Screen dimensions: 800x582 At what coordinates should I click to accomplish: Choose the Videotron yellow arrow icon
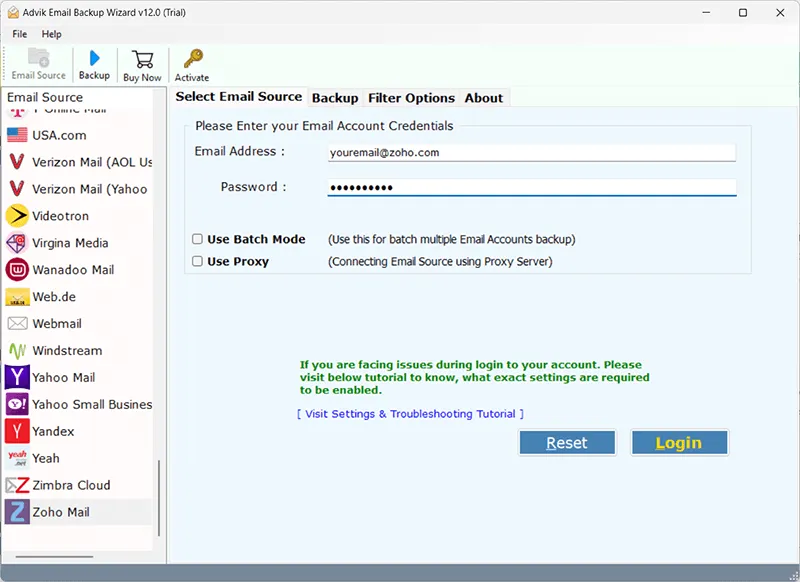pos(17,216)
